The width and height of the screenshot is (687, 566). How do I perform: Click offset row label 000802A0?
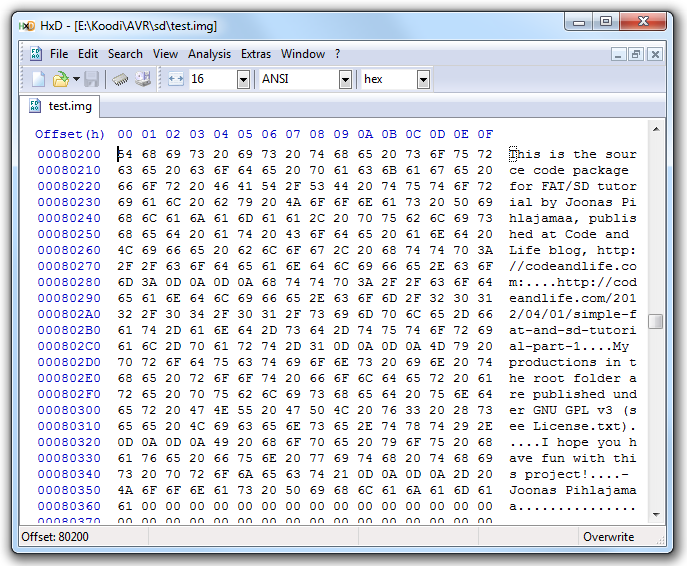pos(69,314)
